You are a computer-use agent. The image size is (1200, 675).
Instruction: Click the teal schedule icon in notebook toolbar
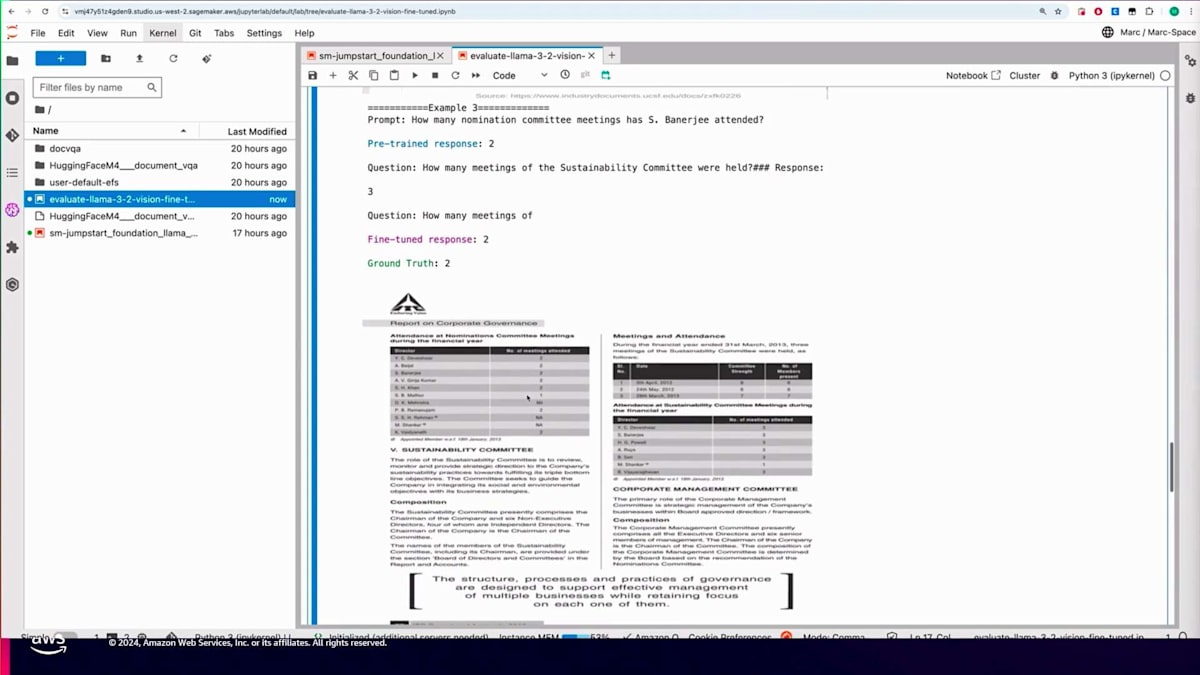click(606, 75)
